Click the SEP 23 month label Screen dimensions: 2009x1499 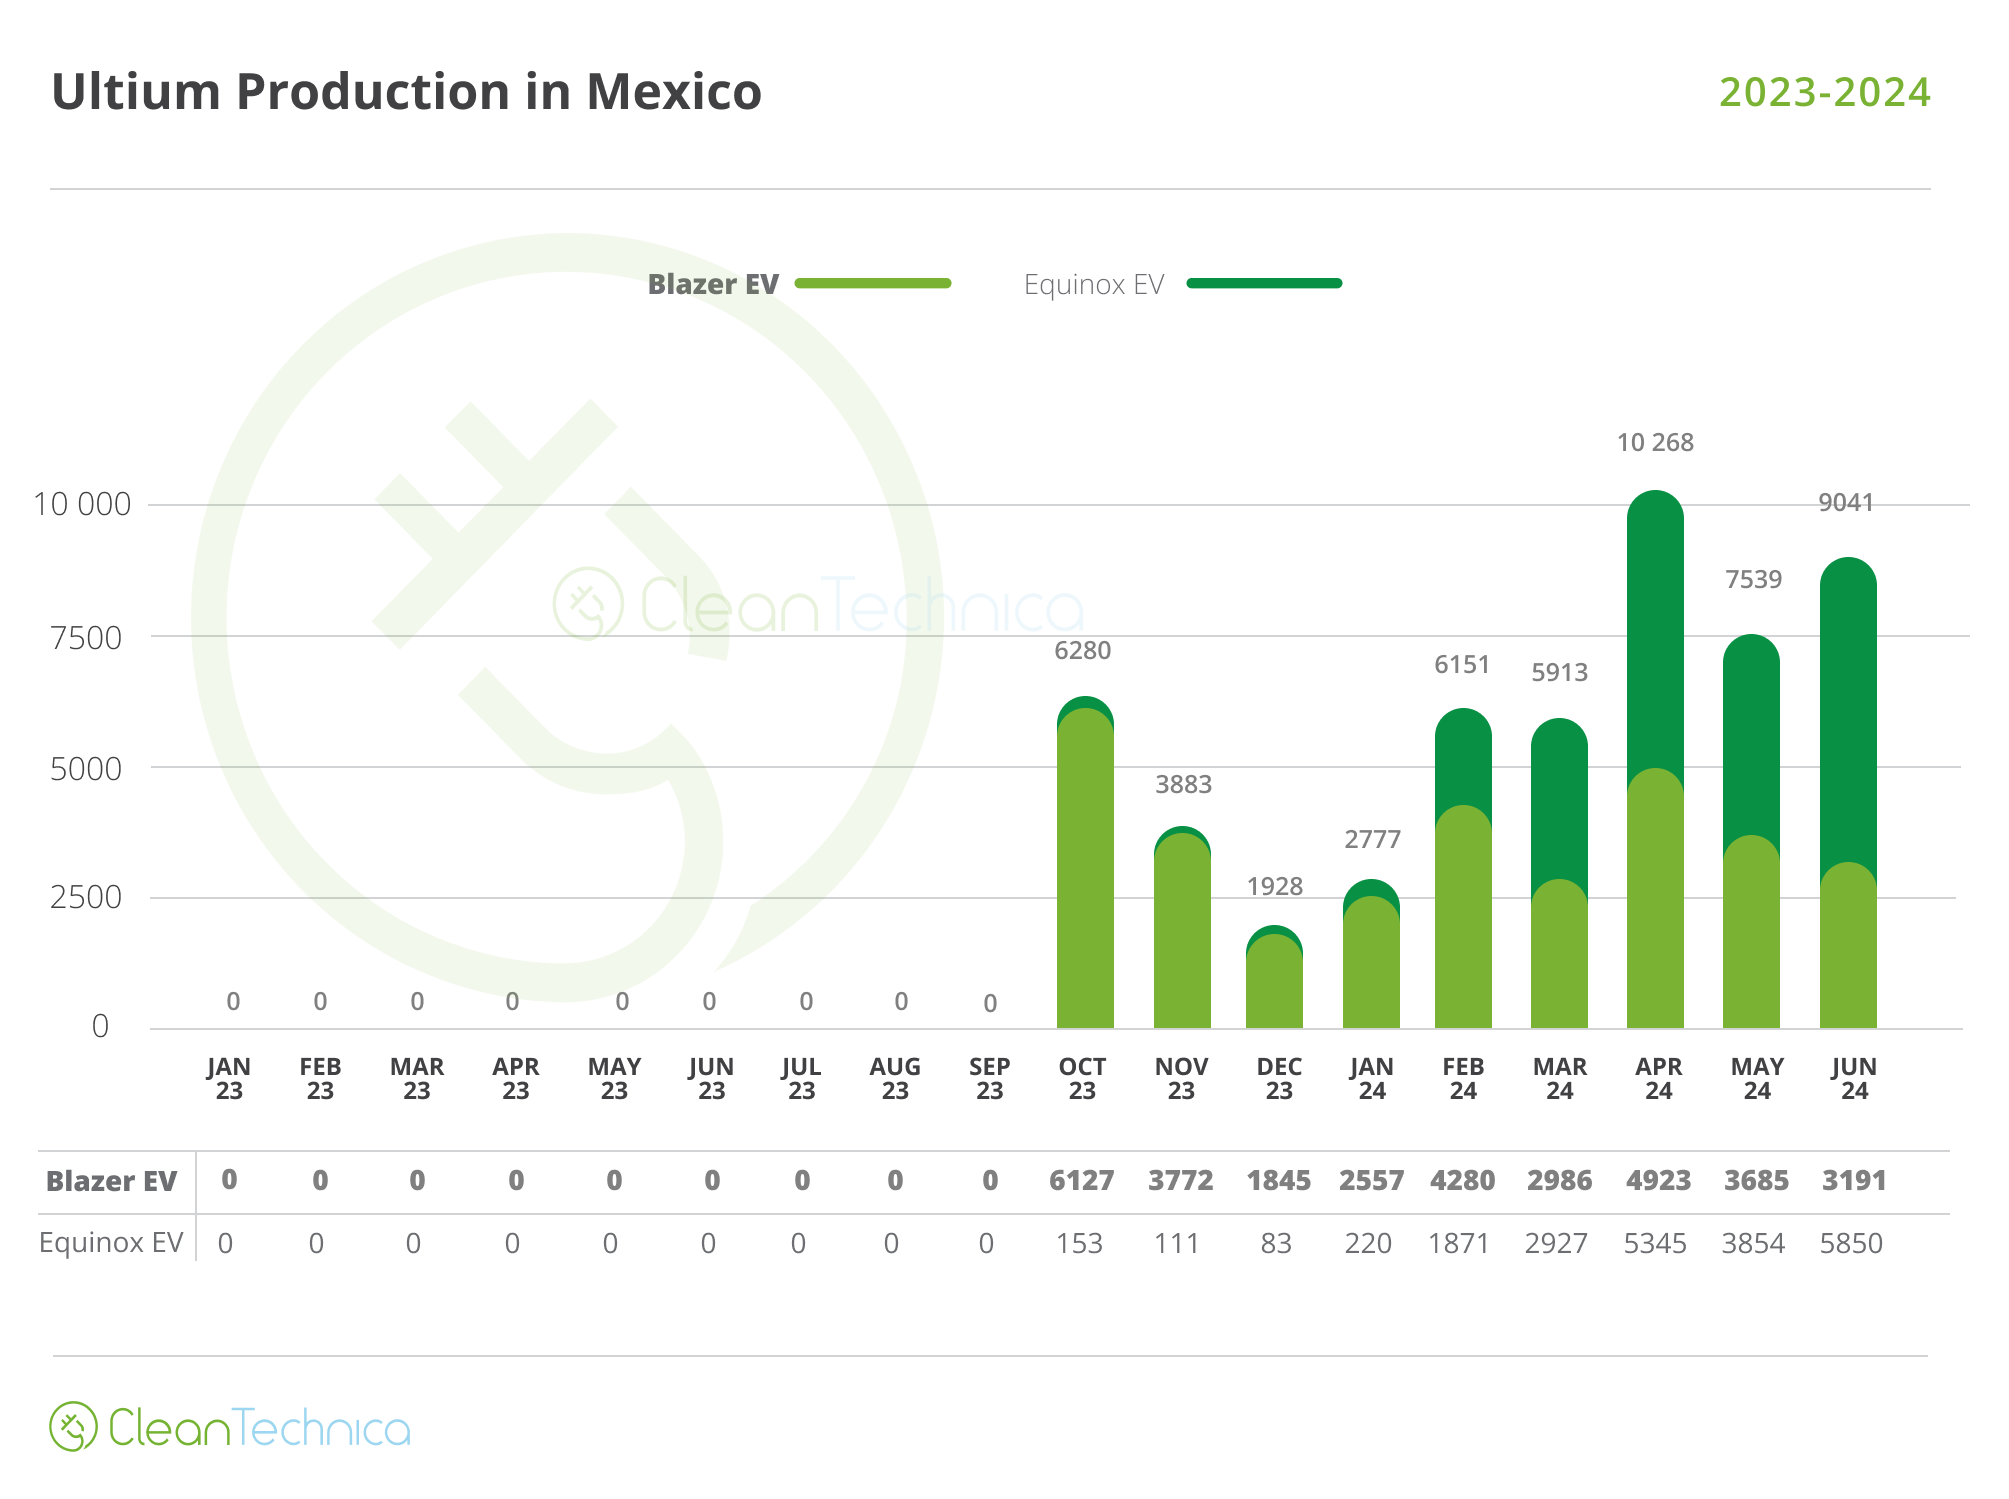click(x=990, y=1079)
